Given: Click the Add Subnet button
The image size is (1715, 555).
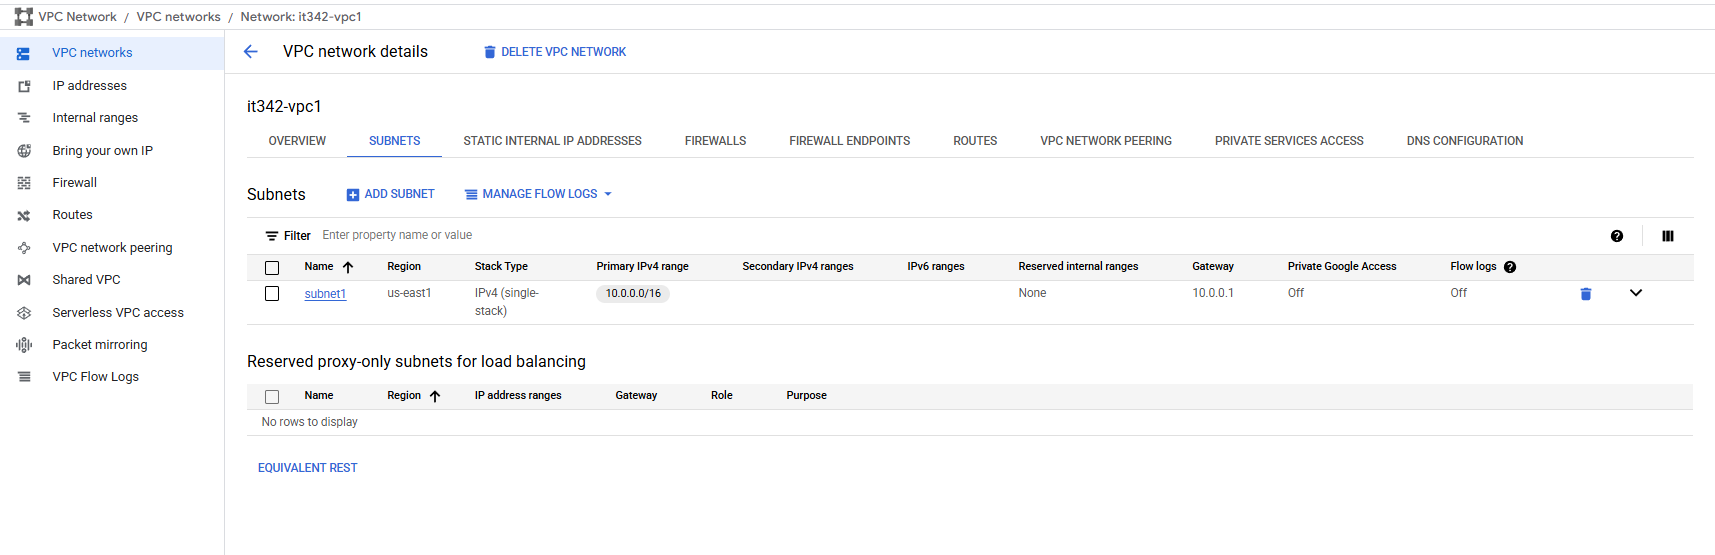Looking at the screenshot, I should coord(390,194).
